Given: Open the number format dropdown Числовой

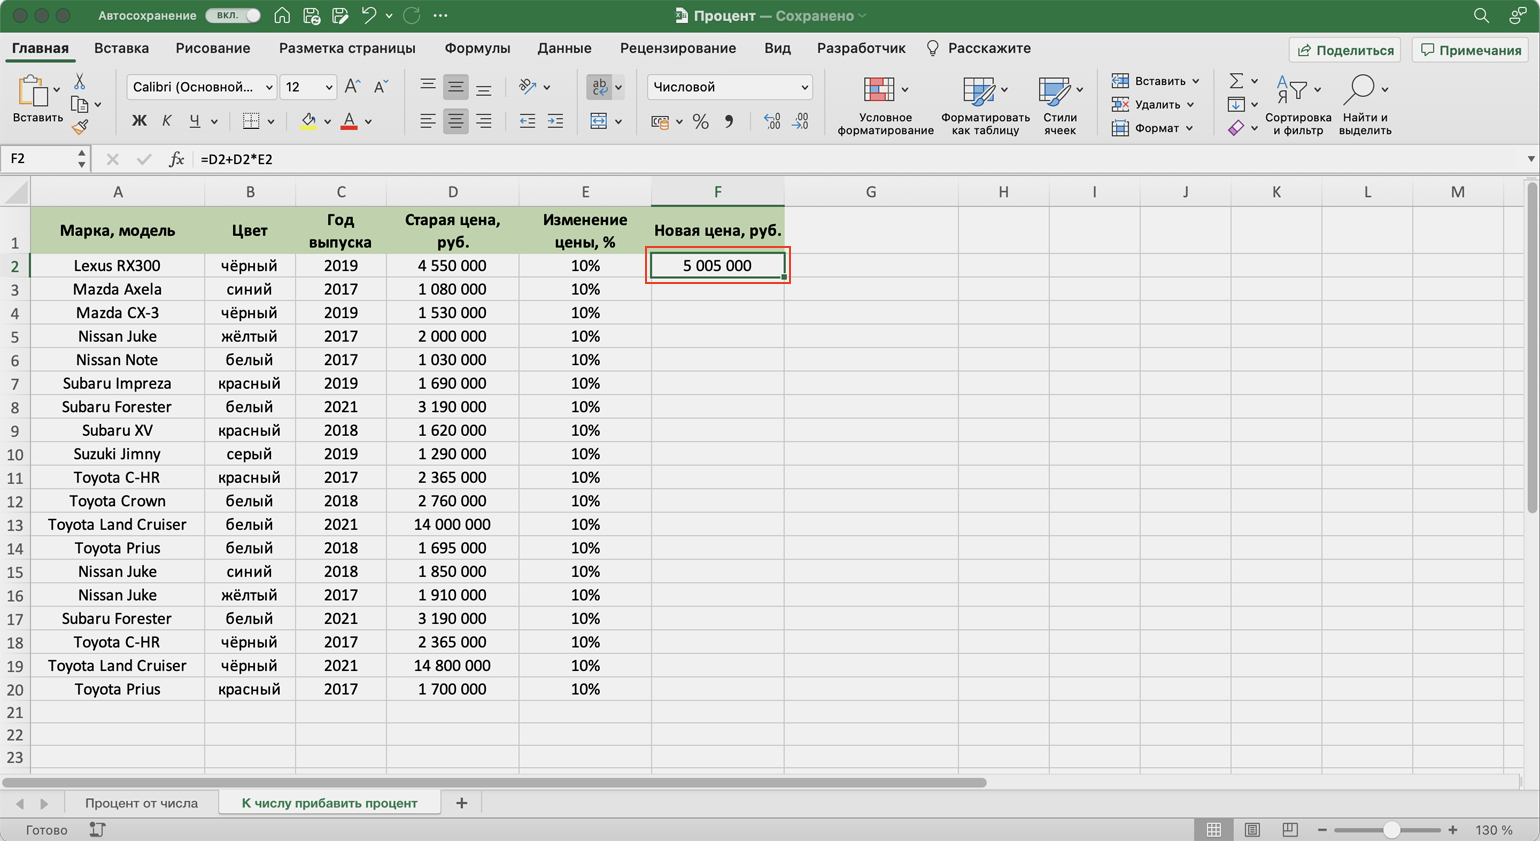Looking at the screenshot, I should [729, 87].
